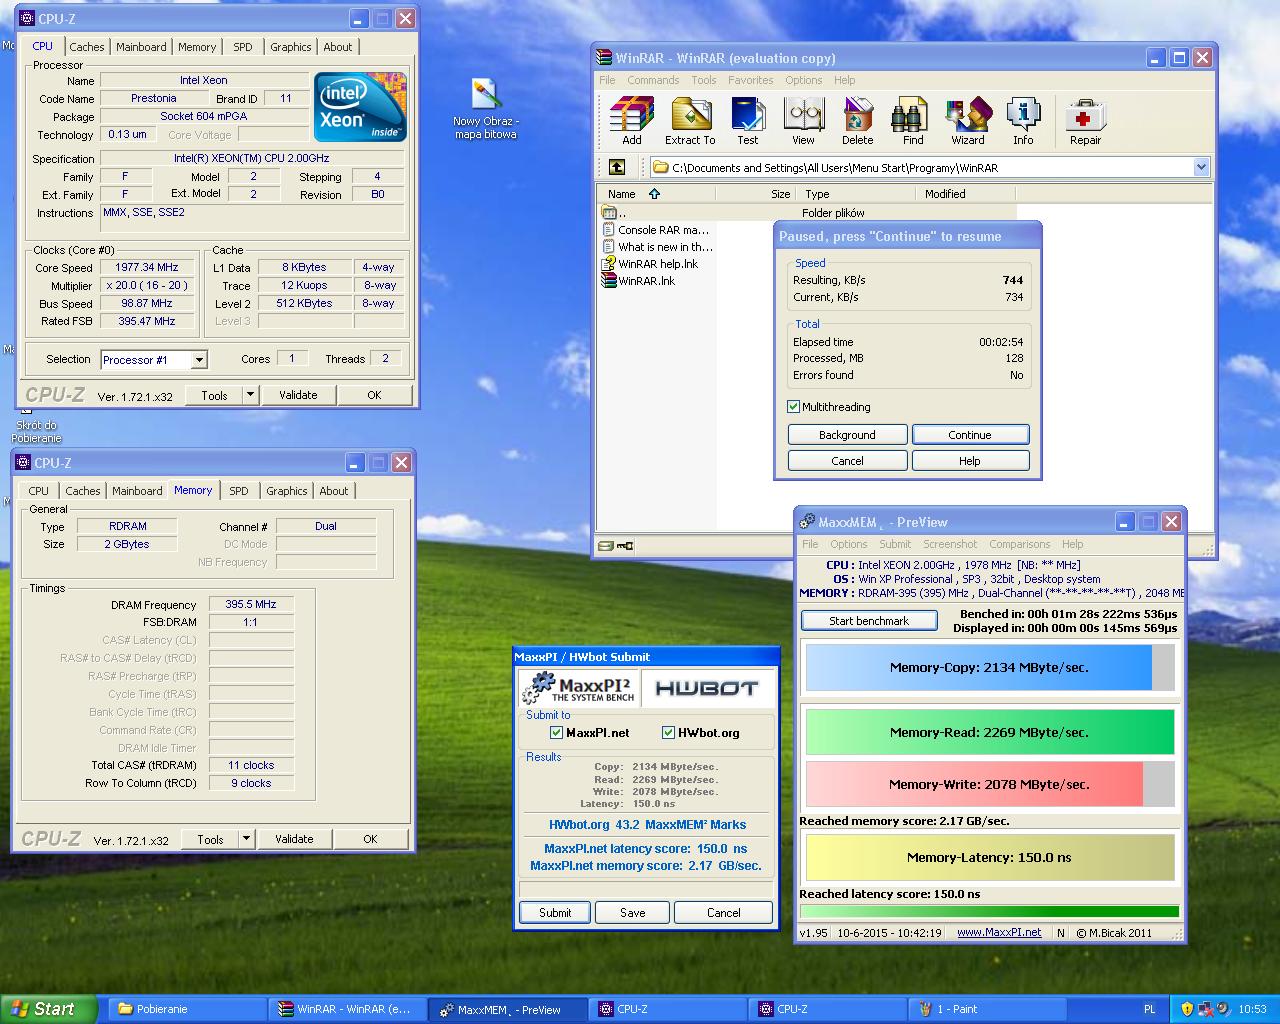Screen dimensions: 1280x1024
Task: Open the View tool in WinRAR
Action: coord(803,121)
